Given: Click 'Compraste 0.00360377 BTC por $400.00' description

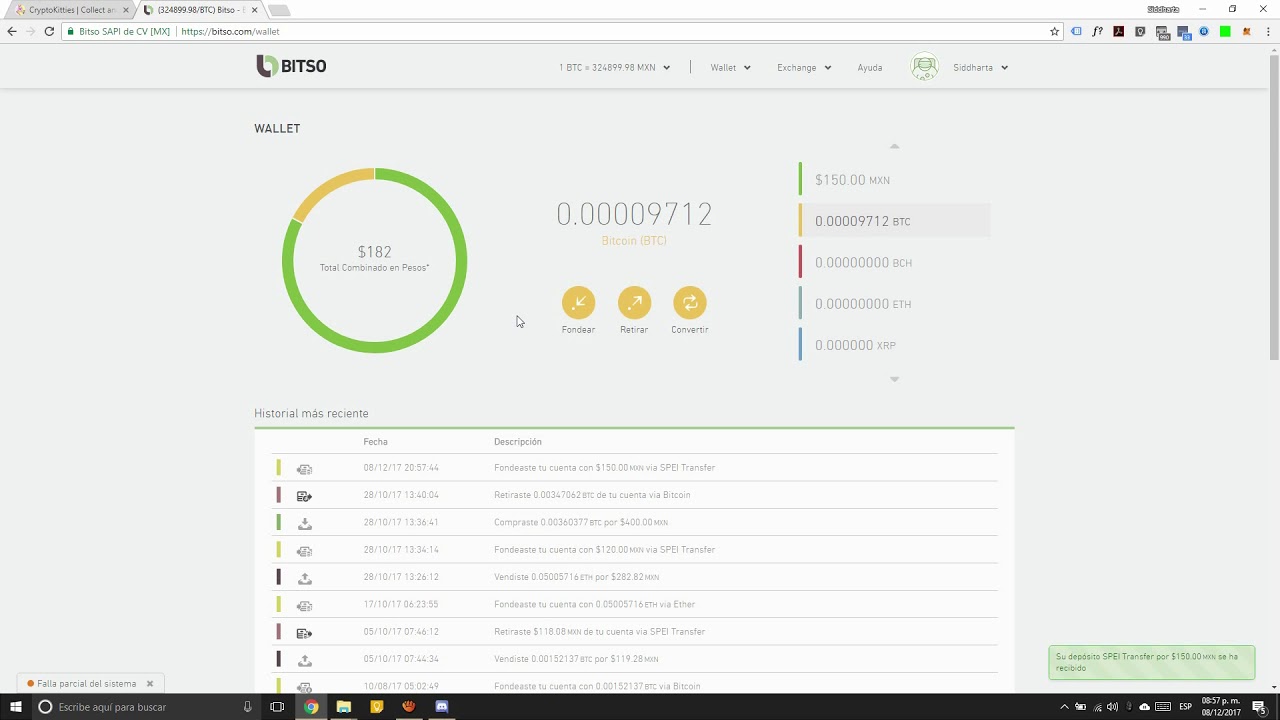Looking at the screenshot, I should pyautogui.click(x=581, y=523).
